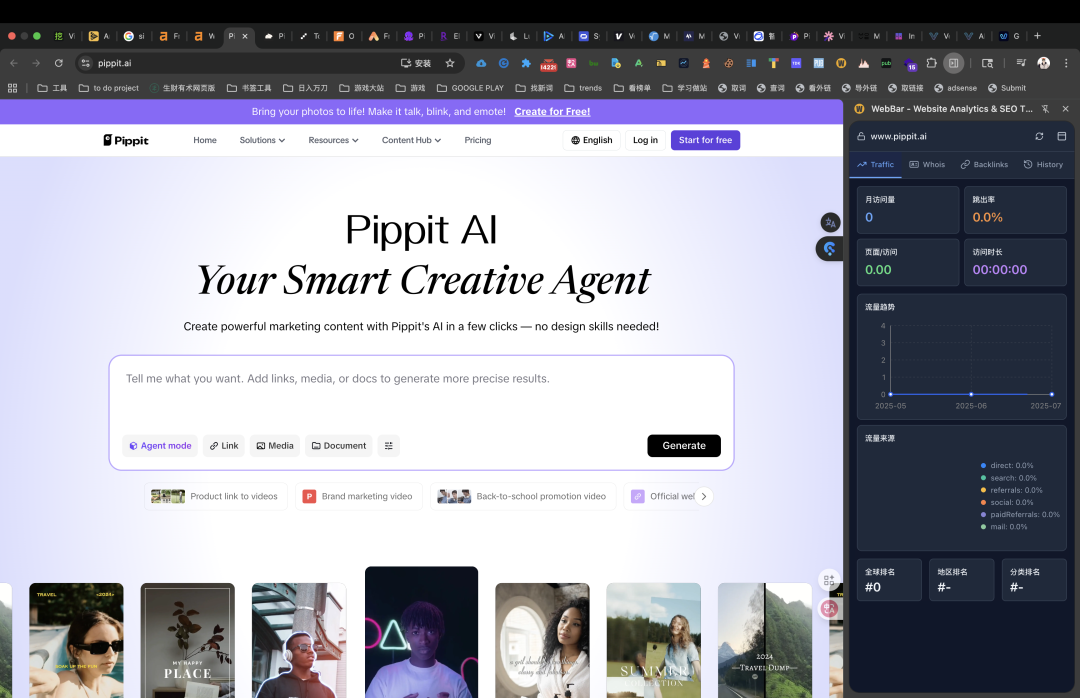Click the Chrome profile avatar

tap(1043, 63)
